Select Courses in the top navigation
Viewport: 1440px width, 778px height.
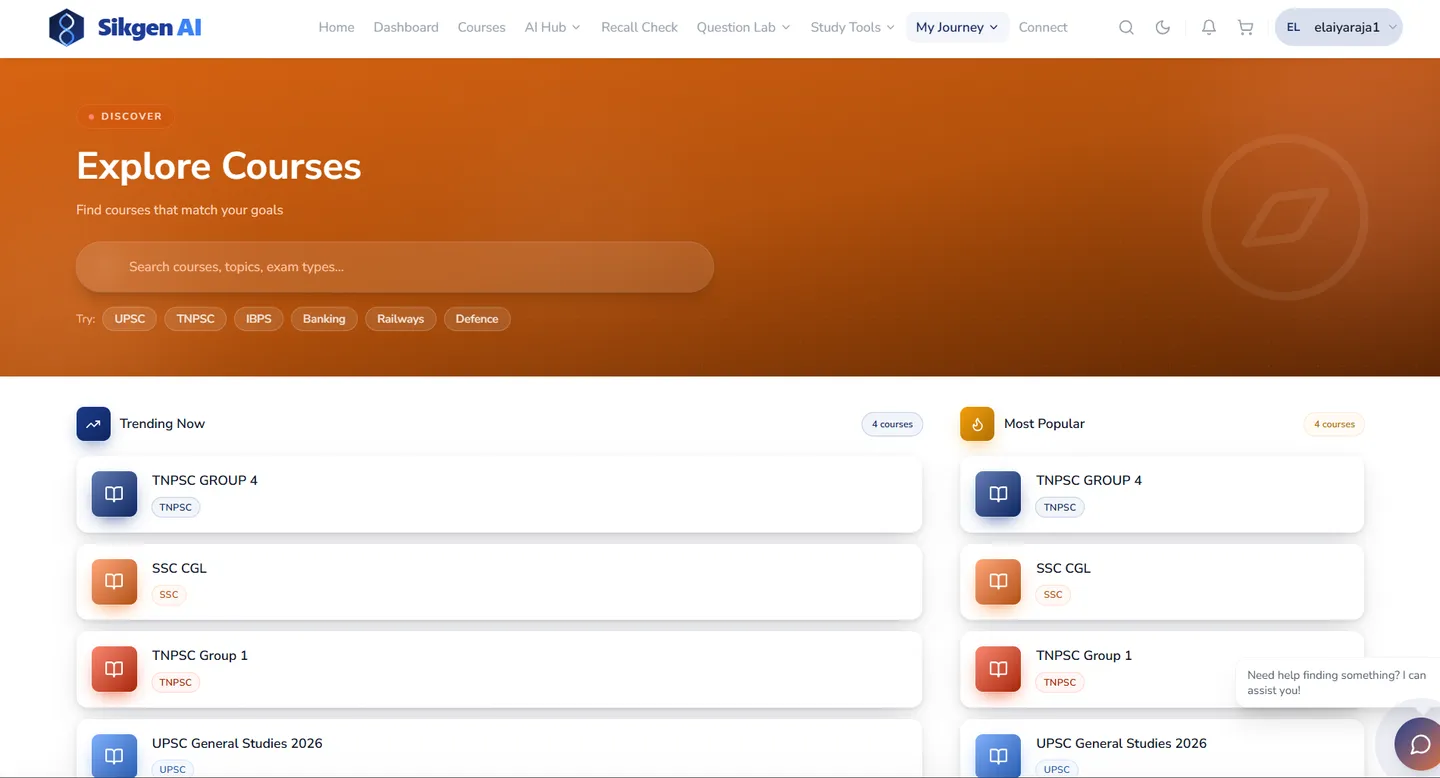pyautogui.click(x=481, y=28)
